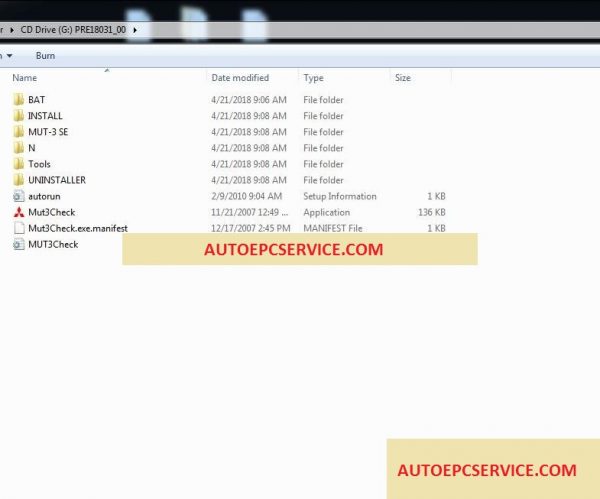Click CD Drive (G:) PRE18031_00 breadcrumb
The image size is (600, 499).
pos(73,30)
